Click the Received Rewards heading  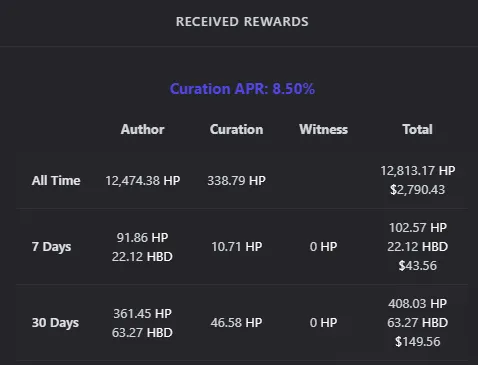[x=242, y=22]
